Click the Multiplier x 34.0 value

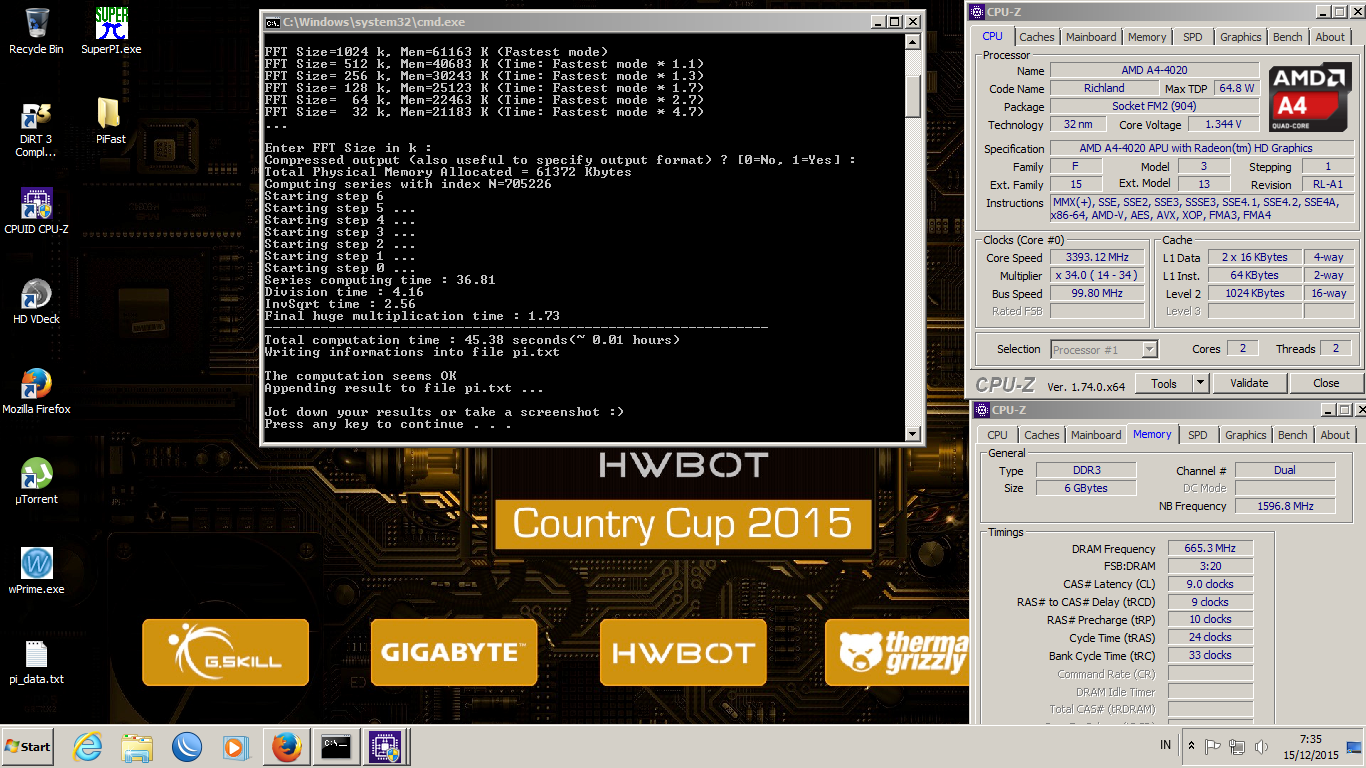[1096, 276]
